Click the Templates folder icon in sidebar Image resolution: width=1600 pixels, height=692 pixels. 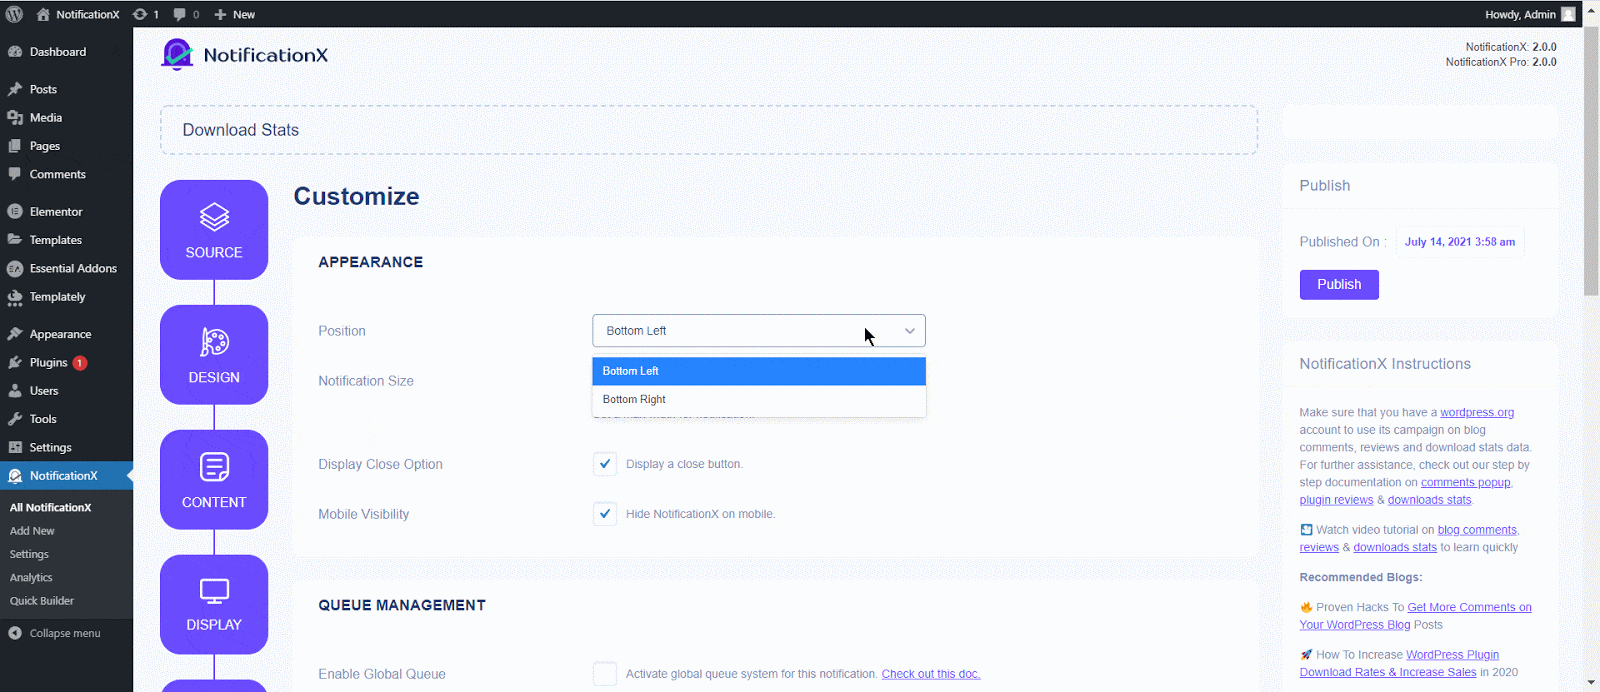[x=15, y=240]
